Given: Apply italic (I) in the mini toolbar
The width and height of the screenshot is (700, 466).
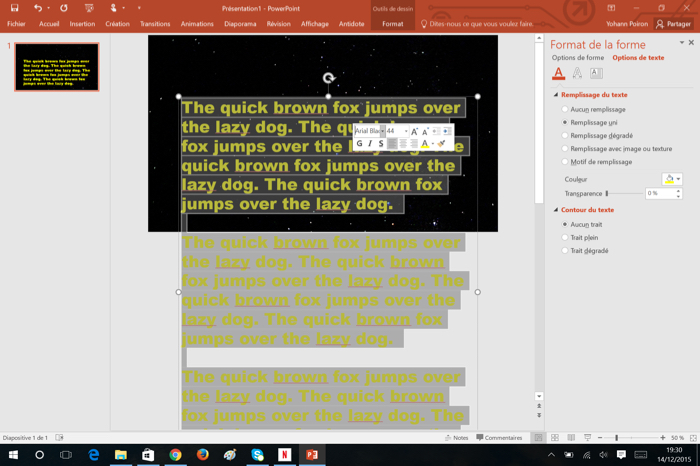Looking at the screenshot, I should click(x=370, y=144).
